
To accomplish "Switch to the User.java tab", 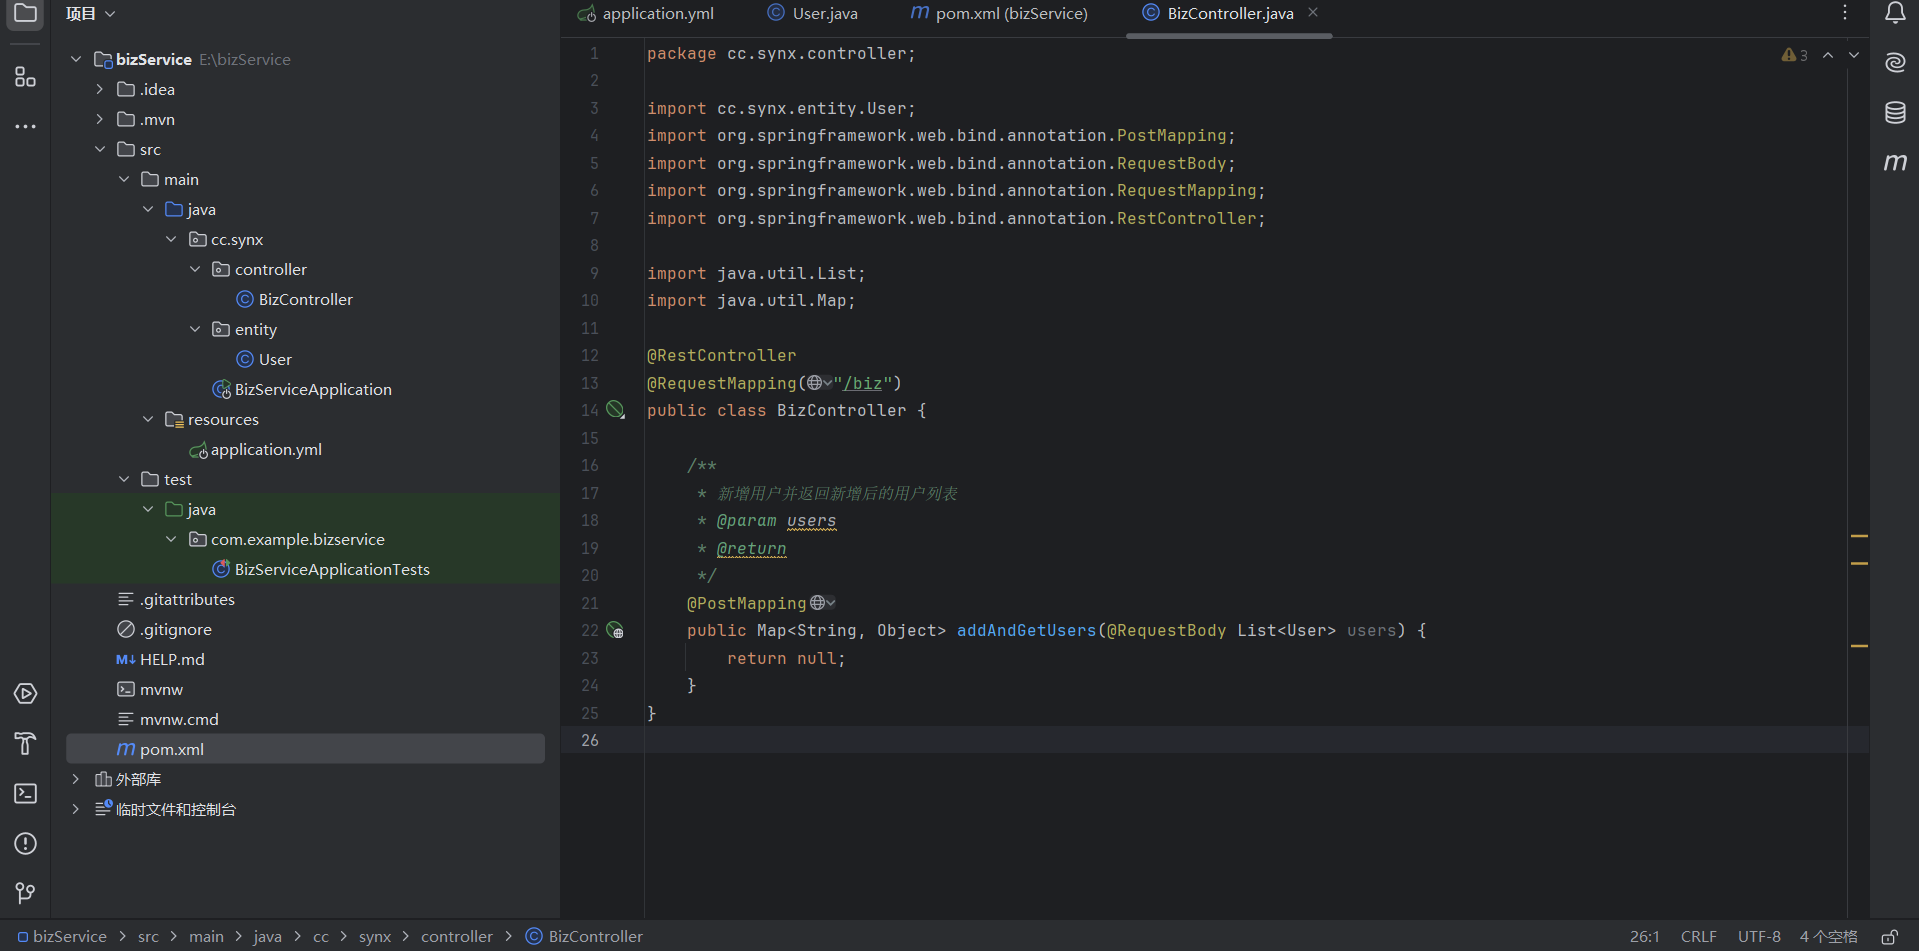I will tap(812, 14).
